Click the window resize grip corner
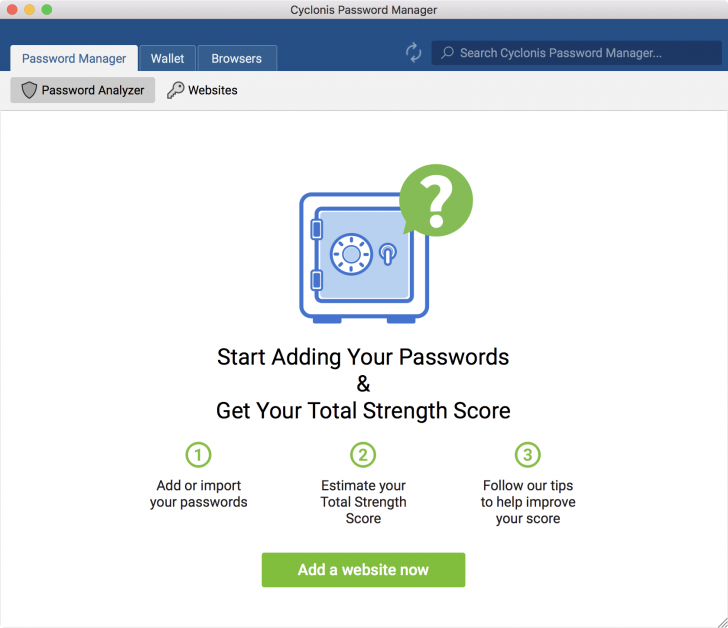This screenshot has height=628, width=728. tap(722, 622)
